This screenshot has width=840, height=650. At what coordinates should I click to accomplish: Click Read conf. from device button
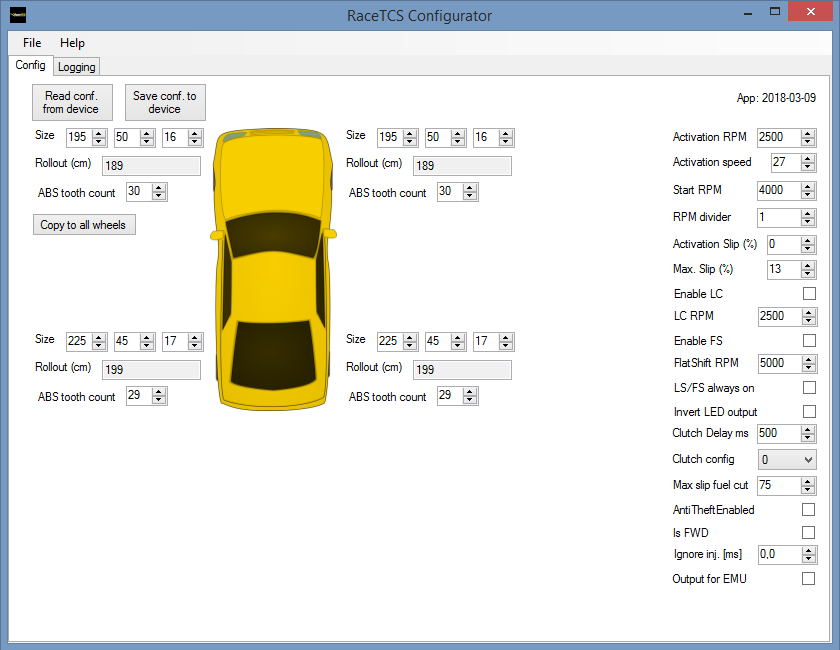click(x=71, y=102)
